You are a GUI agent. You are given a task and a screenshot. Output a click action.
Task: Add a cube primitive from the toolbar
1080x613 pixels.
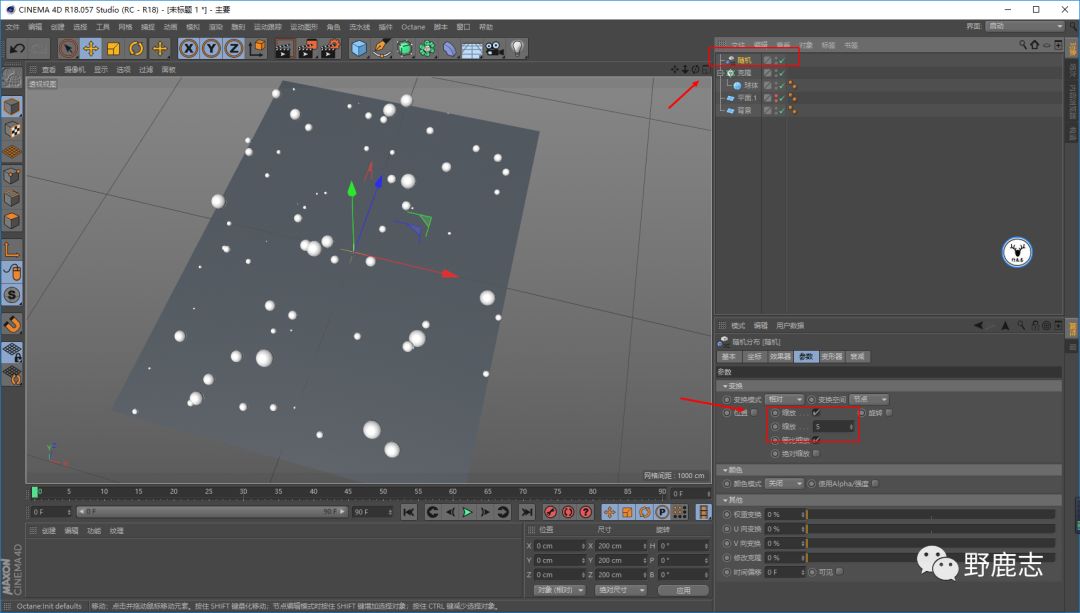tap(359, 48)
